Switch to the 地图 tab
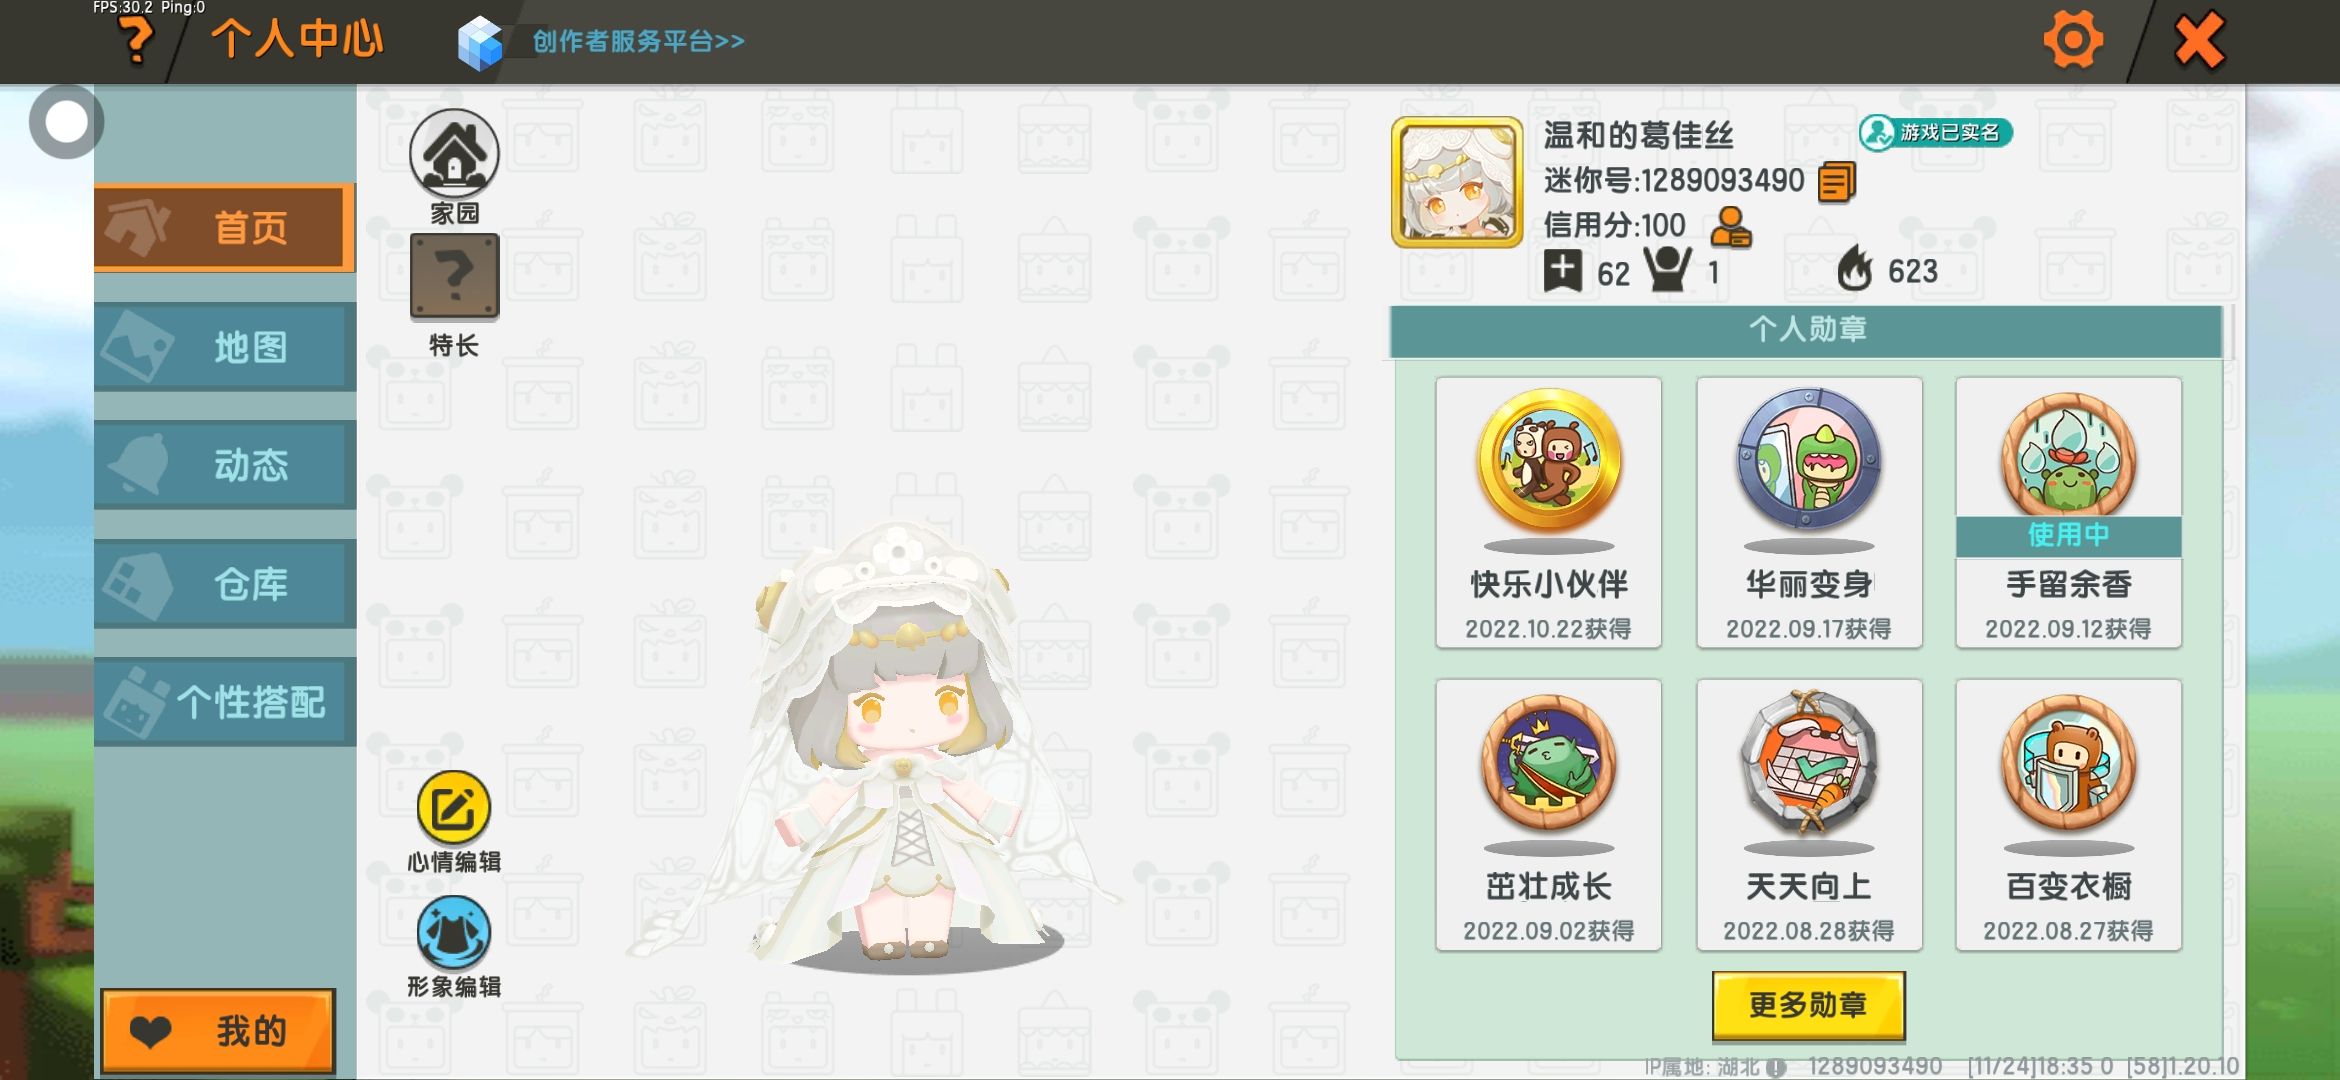 coord(225,347)
